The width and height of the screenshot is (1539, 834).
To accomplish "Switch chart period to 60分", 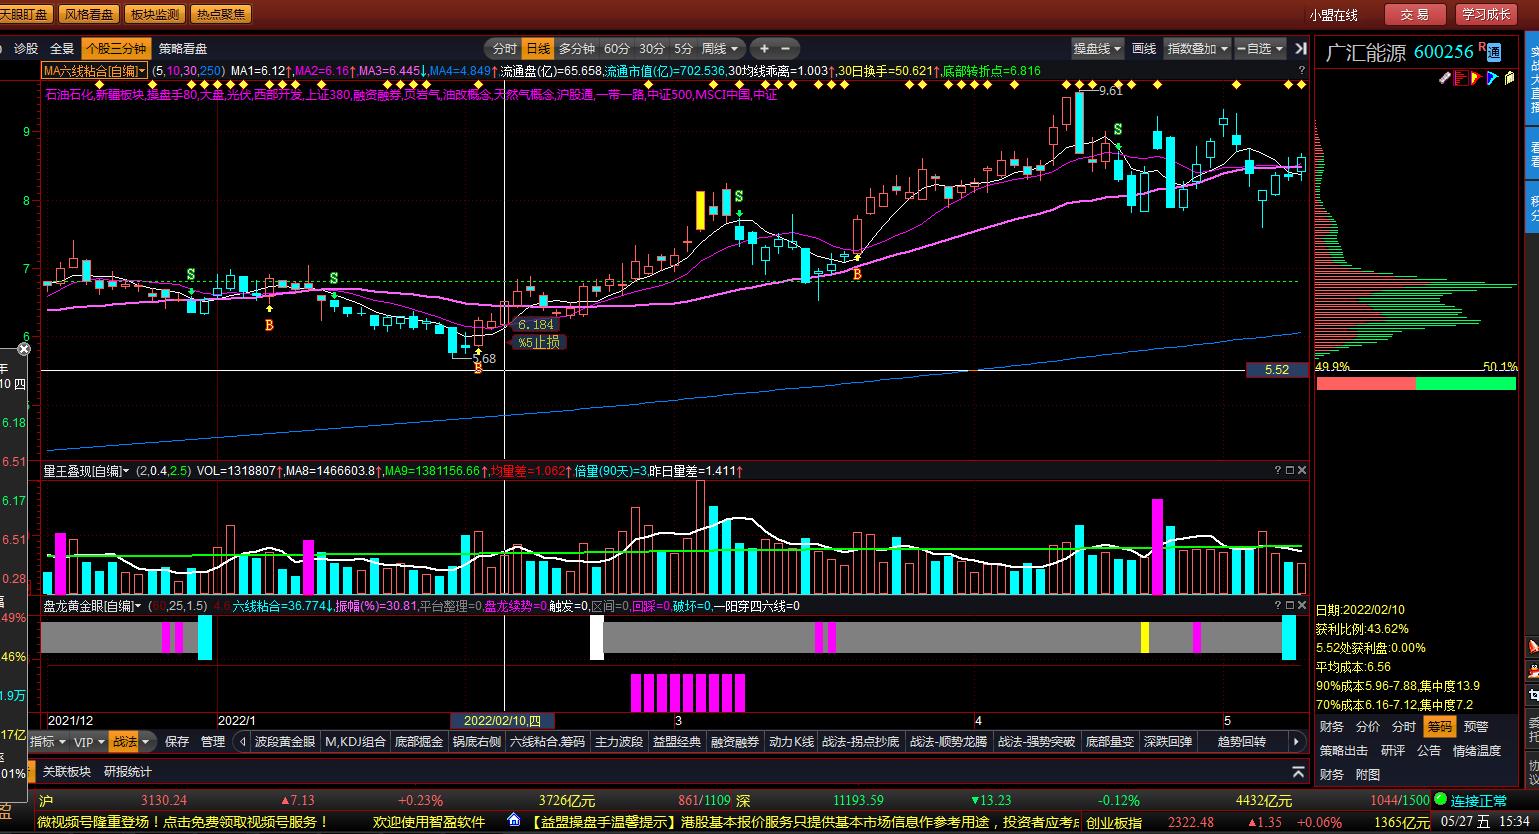I will [x=617, y=48].
